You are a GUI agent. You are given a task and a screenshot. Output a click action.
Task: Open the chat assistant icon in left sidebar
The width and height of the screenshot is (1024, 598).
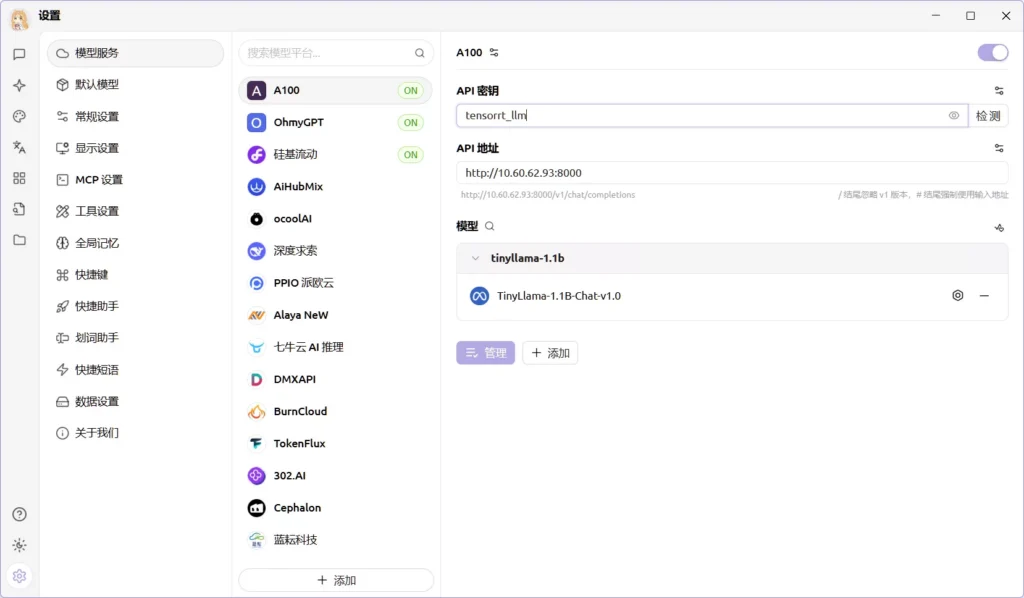[19, 54]
